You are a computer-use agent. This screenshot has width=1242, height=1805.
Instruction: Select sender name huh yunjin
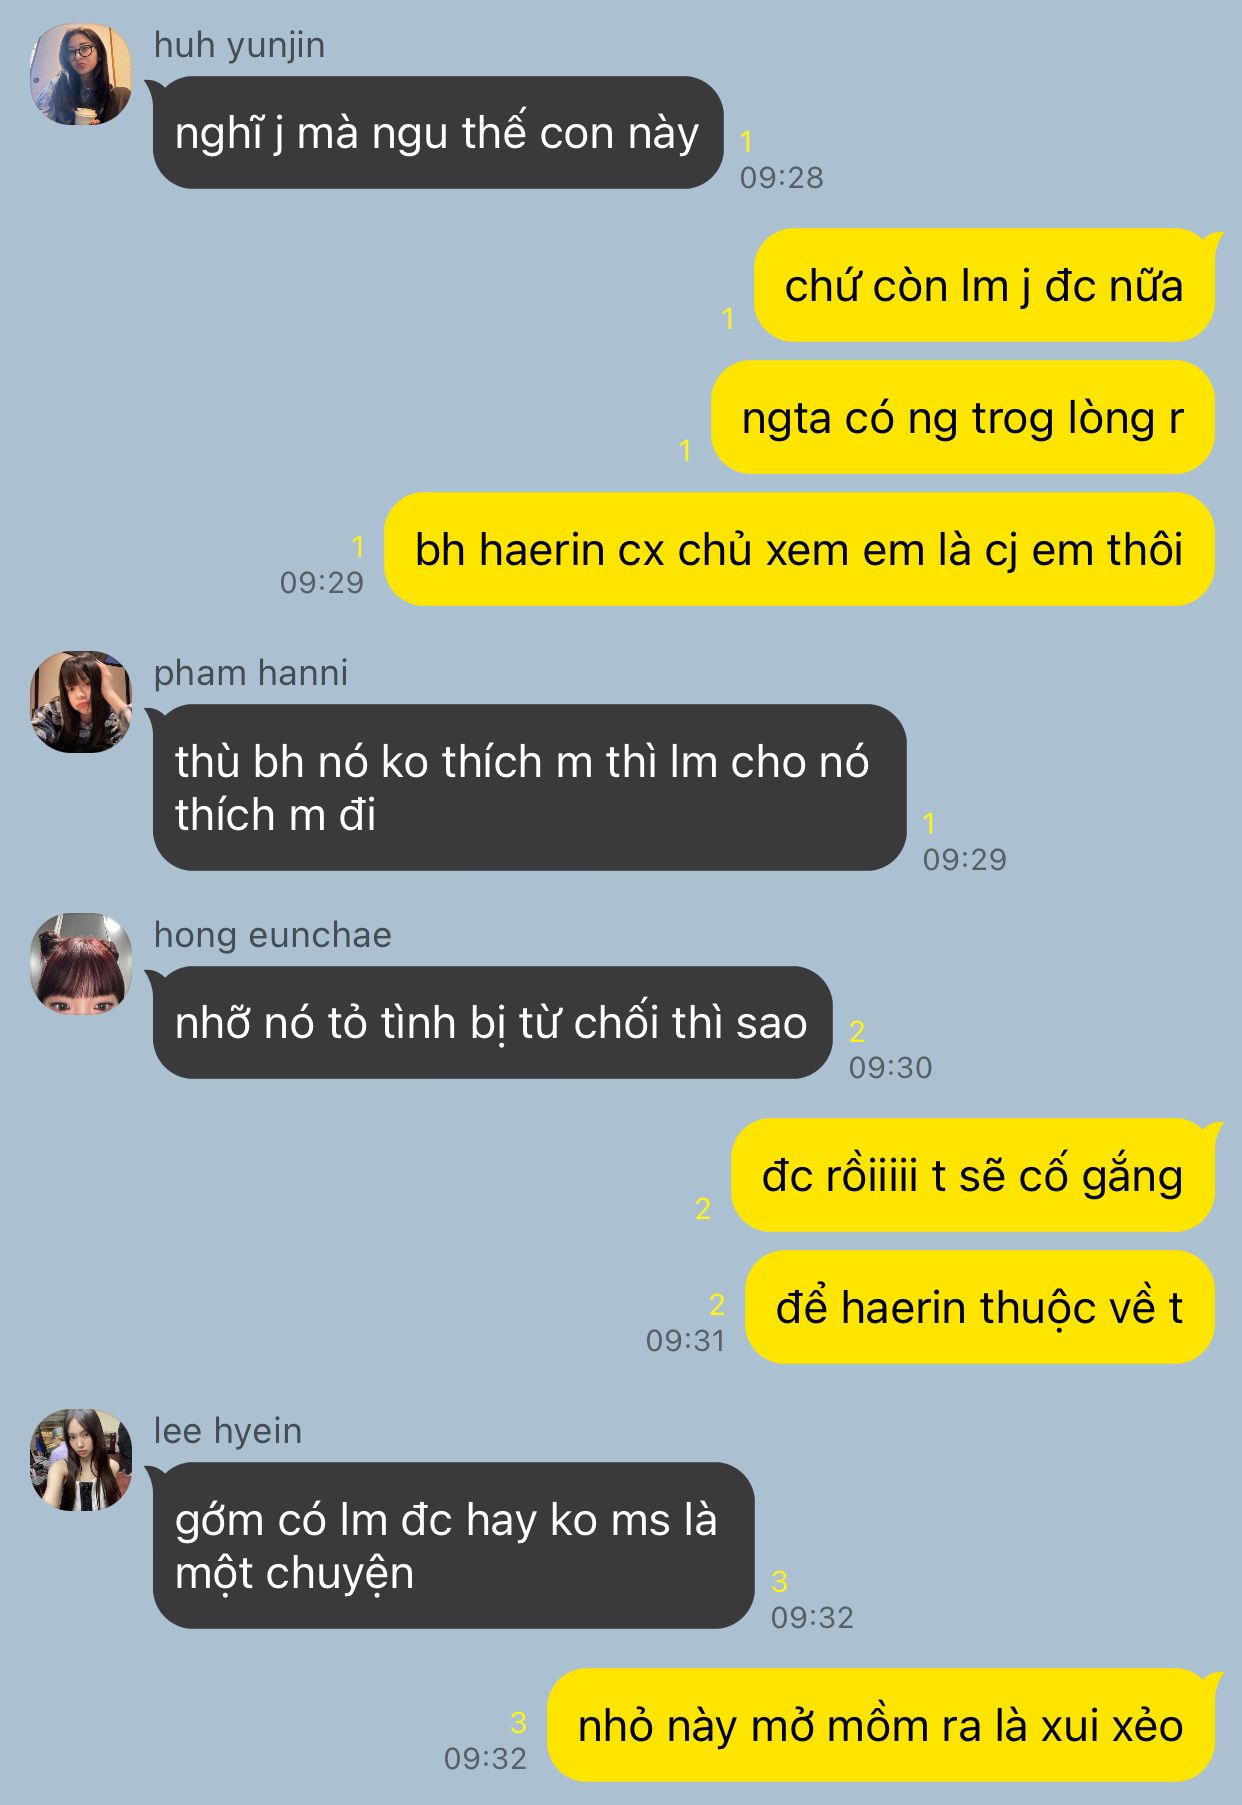click(239, 45)
